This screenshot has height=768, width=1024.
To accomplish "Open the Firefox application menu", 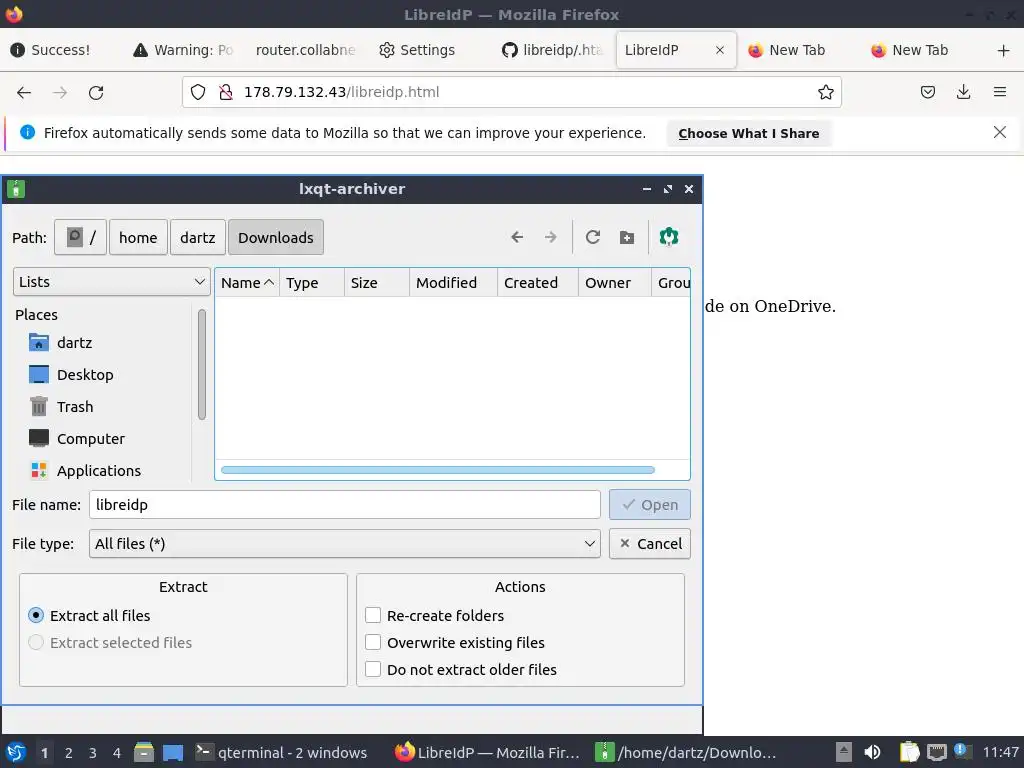I will click(x=999, y=92).
